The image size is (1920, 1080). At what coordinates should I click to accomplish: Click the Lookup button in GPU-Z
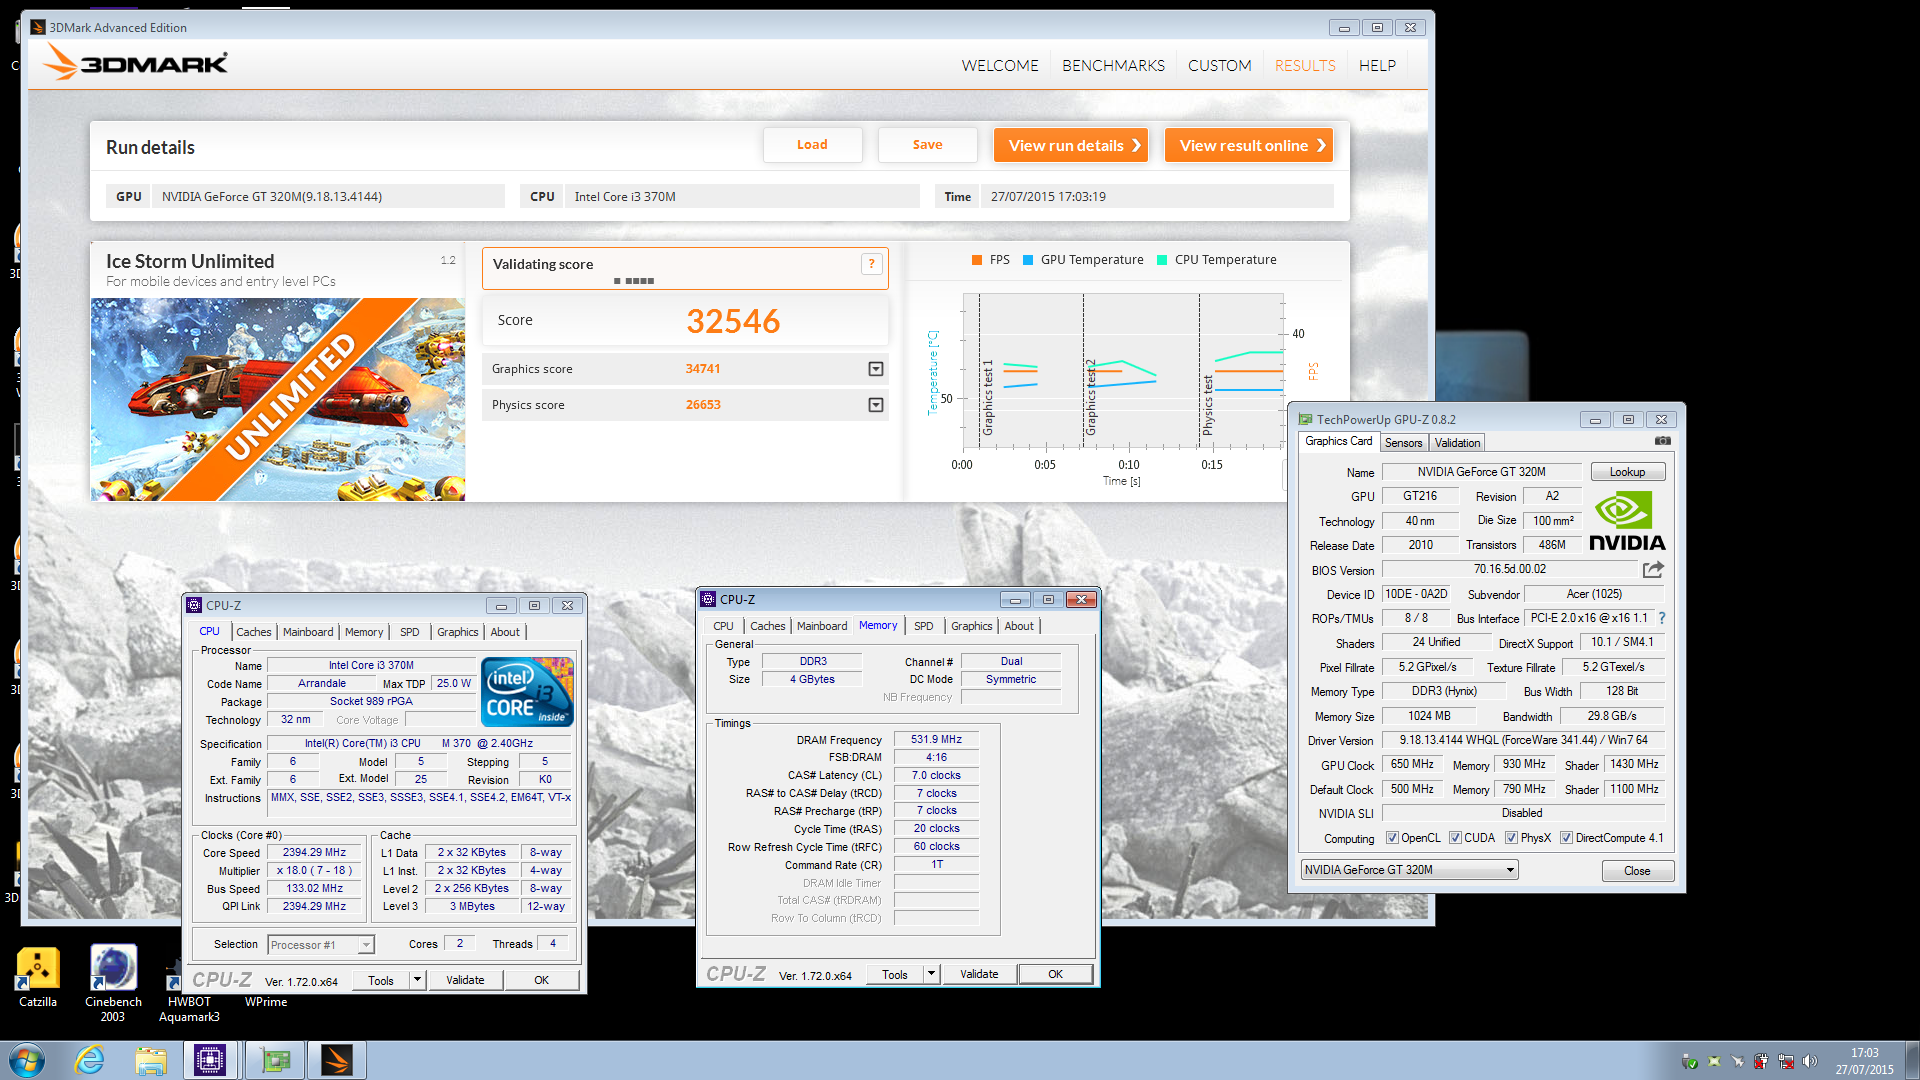point(1627,472)
